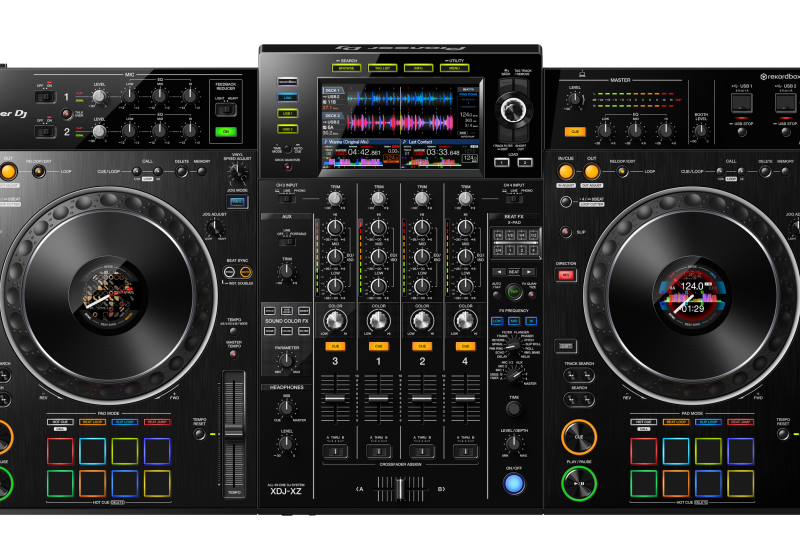Click the MASTER LEVEL knob

tap(575, 99)
